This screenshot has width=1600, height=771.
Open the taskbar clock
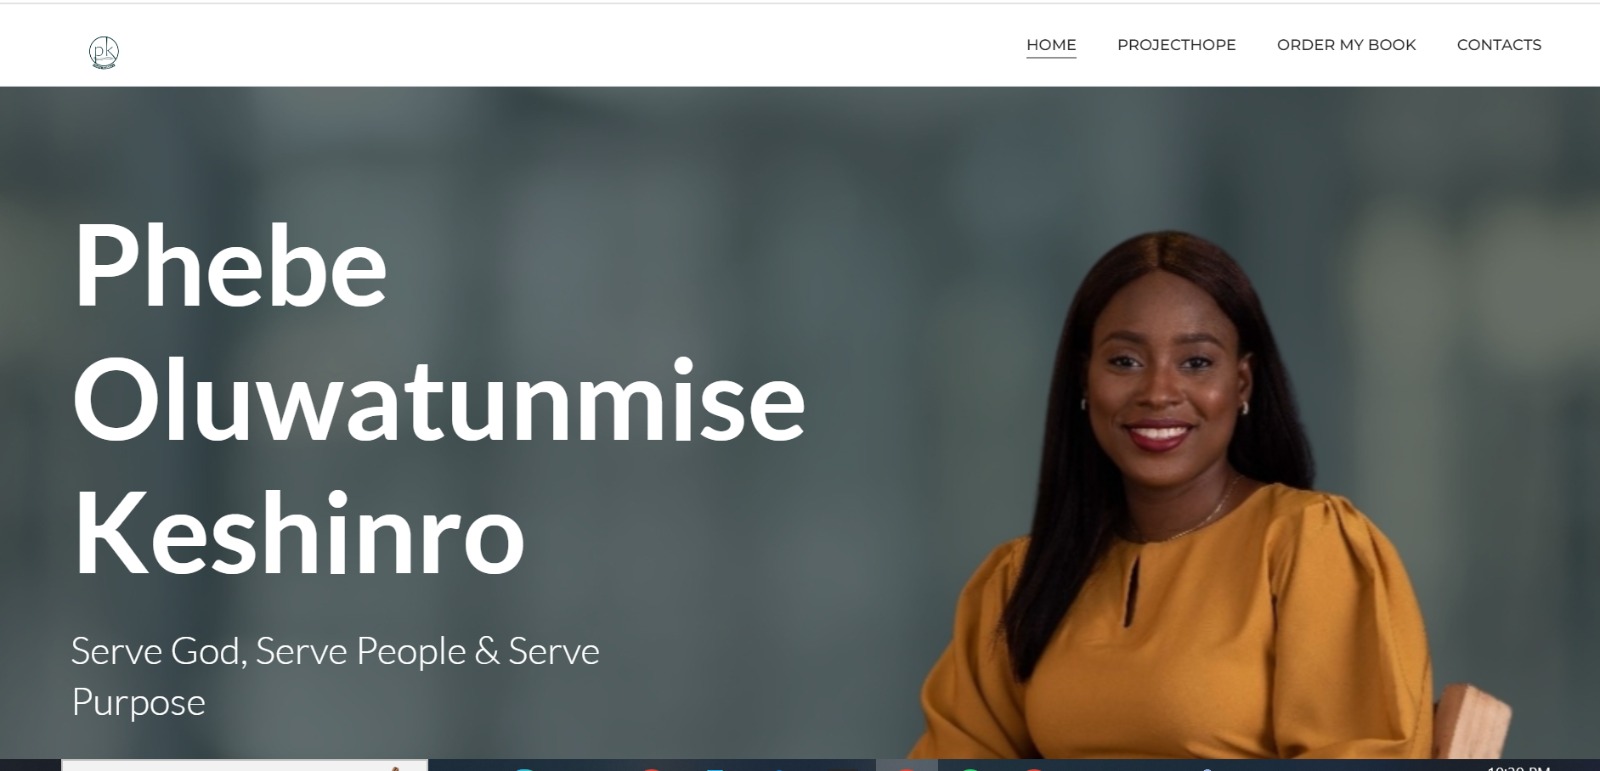(1518, 767)
